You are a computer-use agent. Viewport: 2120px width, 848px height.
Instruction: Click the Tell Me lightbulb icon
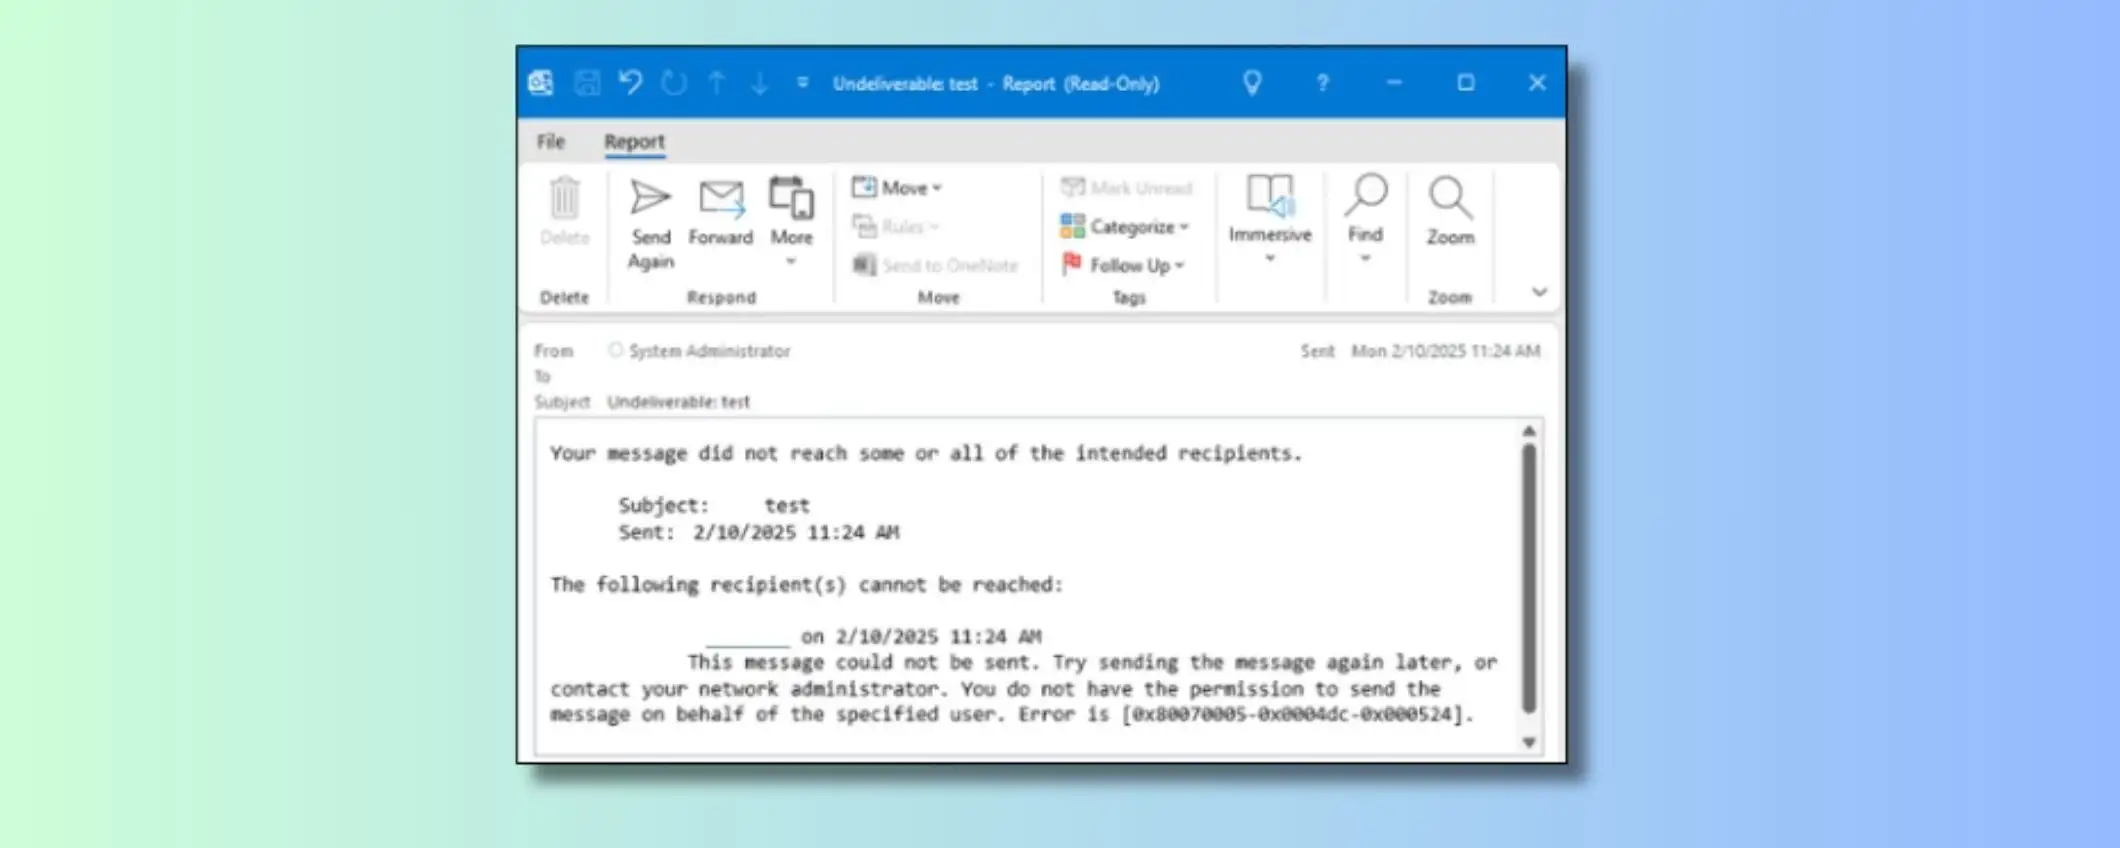(1251, 83)
